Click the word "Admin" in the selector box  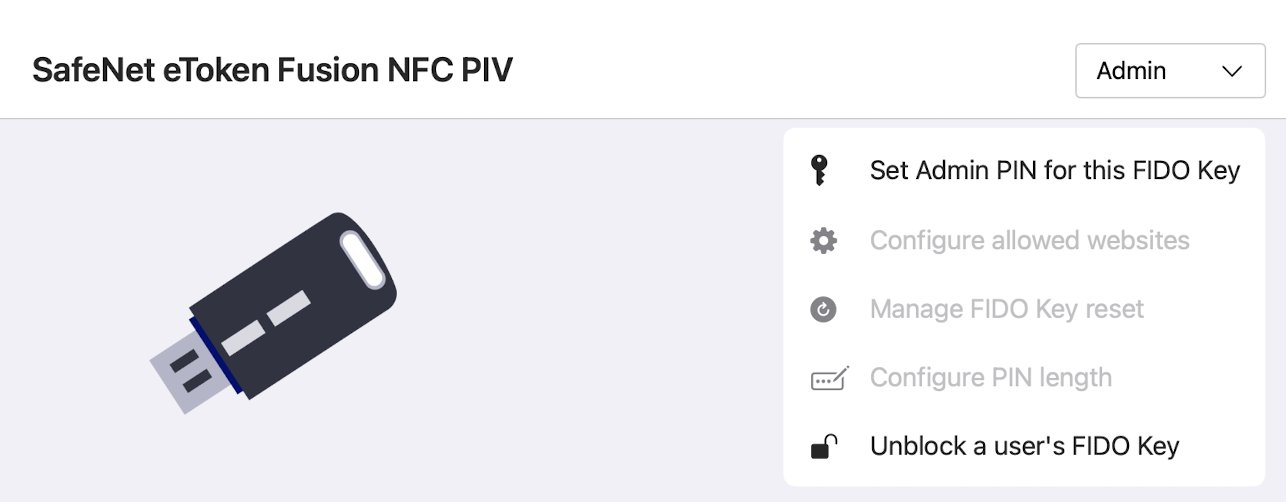pos(1131,71)
